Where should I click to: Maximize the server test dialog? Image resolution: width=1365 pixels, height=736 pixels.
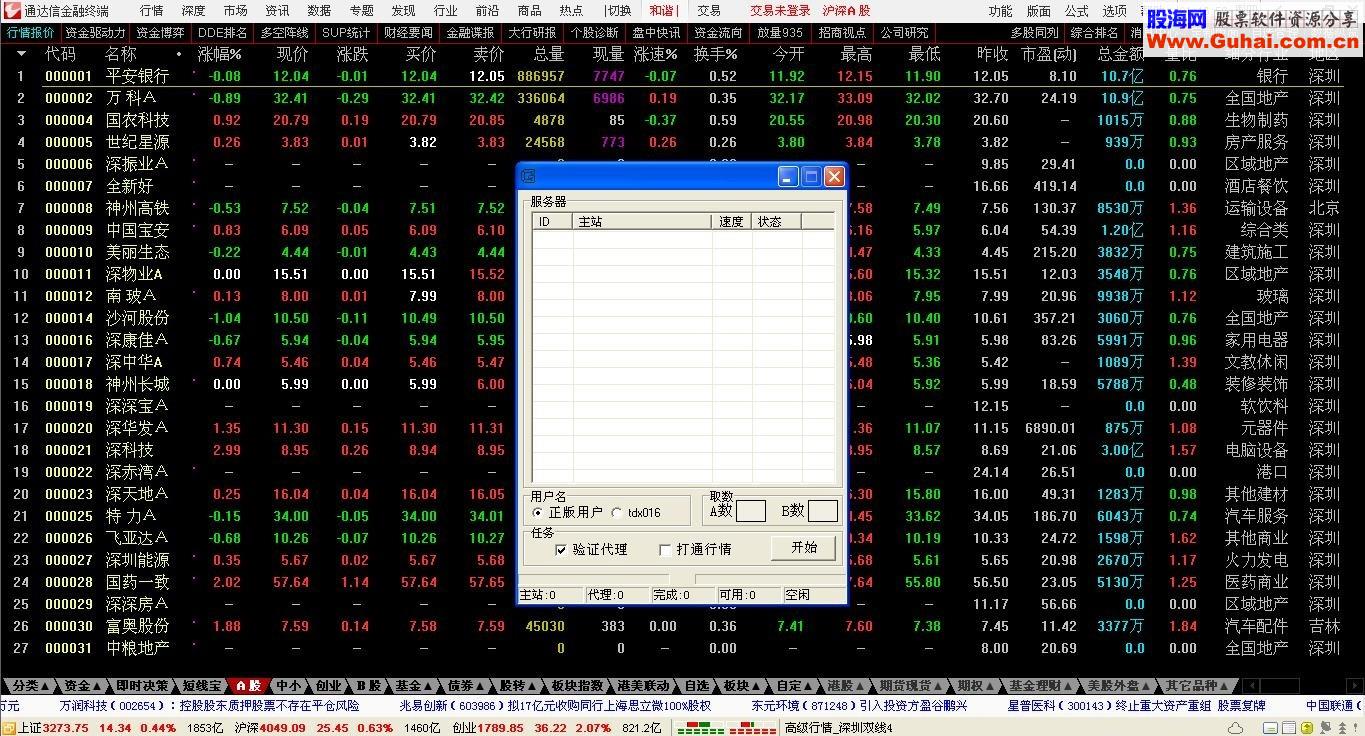(811, 177)
